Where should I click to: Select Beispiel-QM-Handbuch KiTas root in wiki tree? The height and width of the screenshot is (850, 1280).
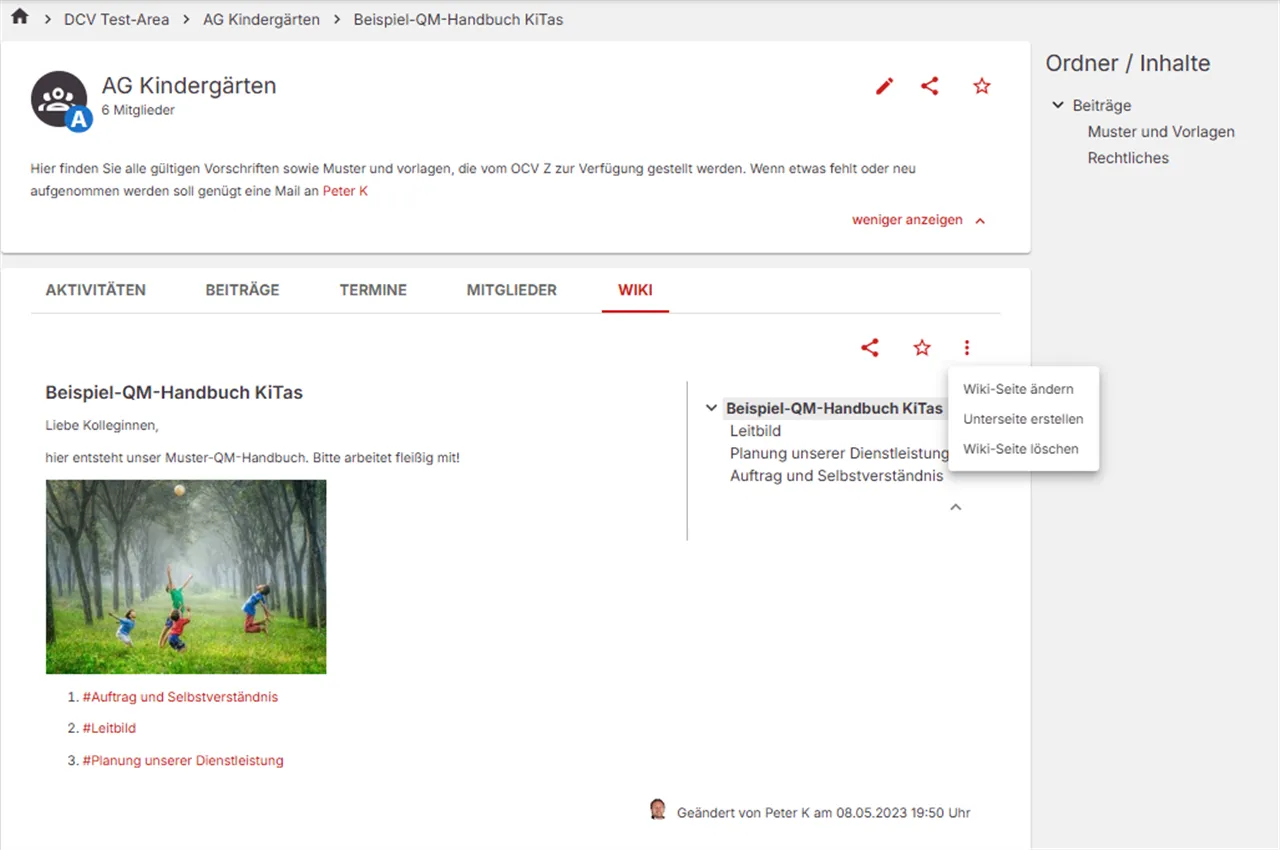[x=834, y=408]
